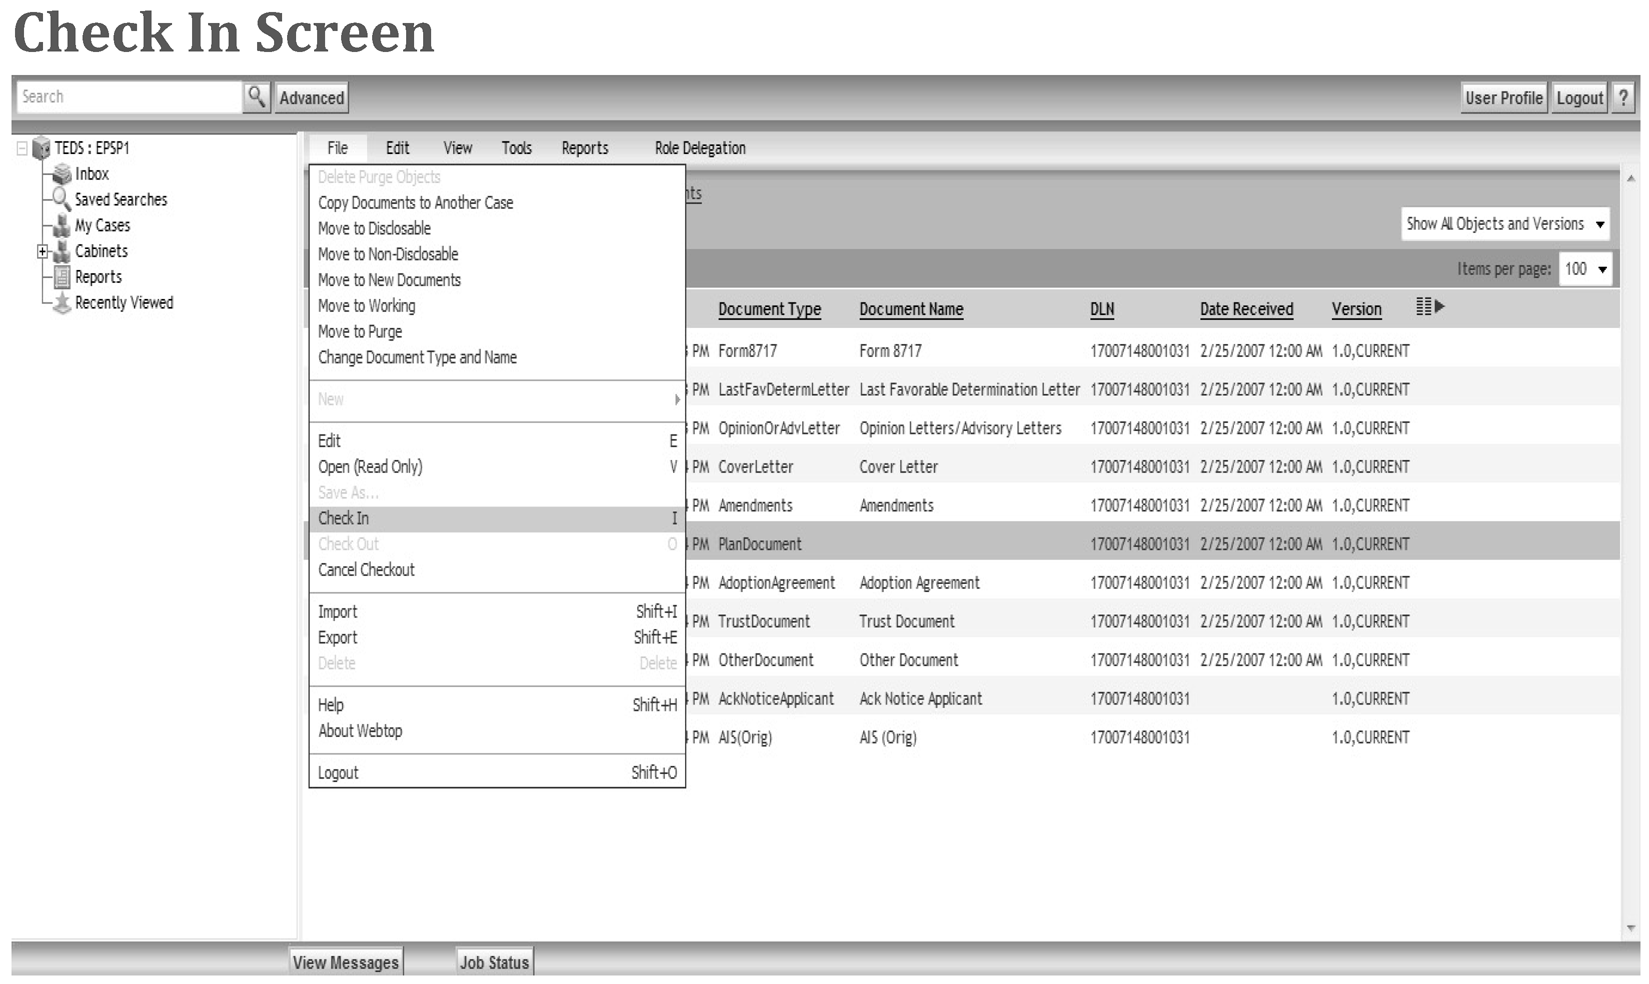Click the Saved Searches magnifier icon

coord(62,199)
